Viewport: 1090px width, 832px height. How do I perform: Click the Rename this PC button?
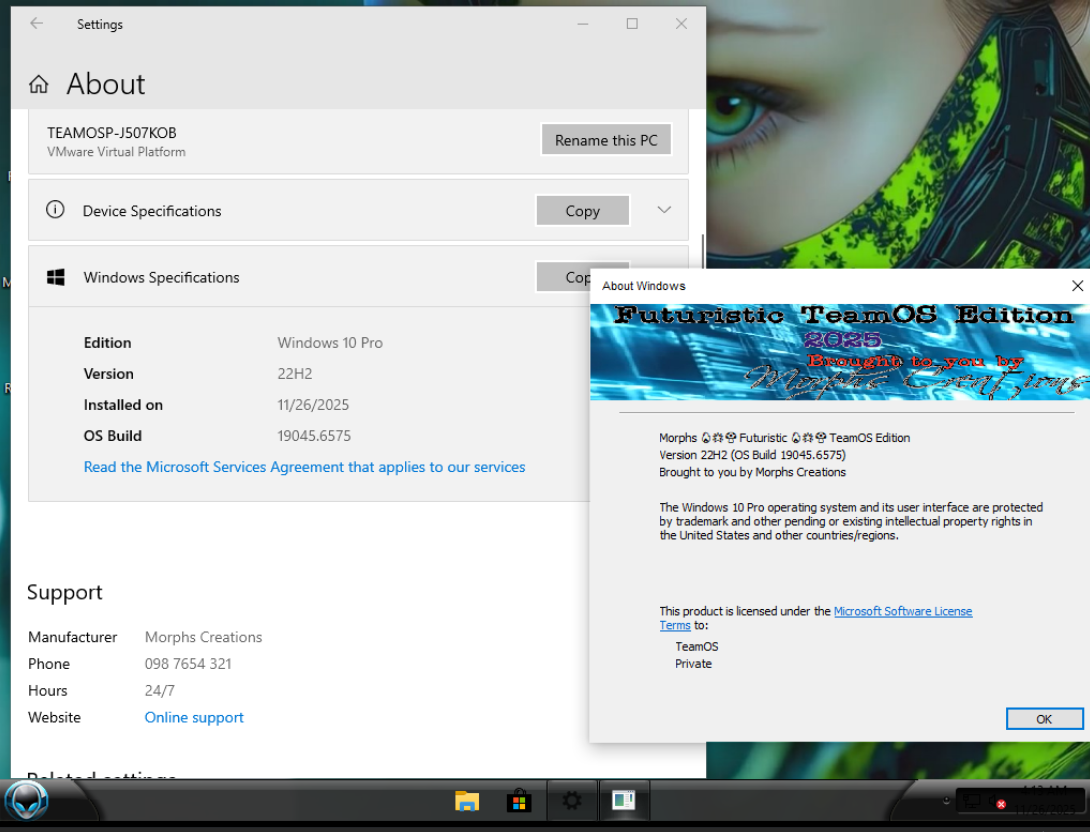[606, 140]
